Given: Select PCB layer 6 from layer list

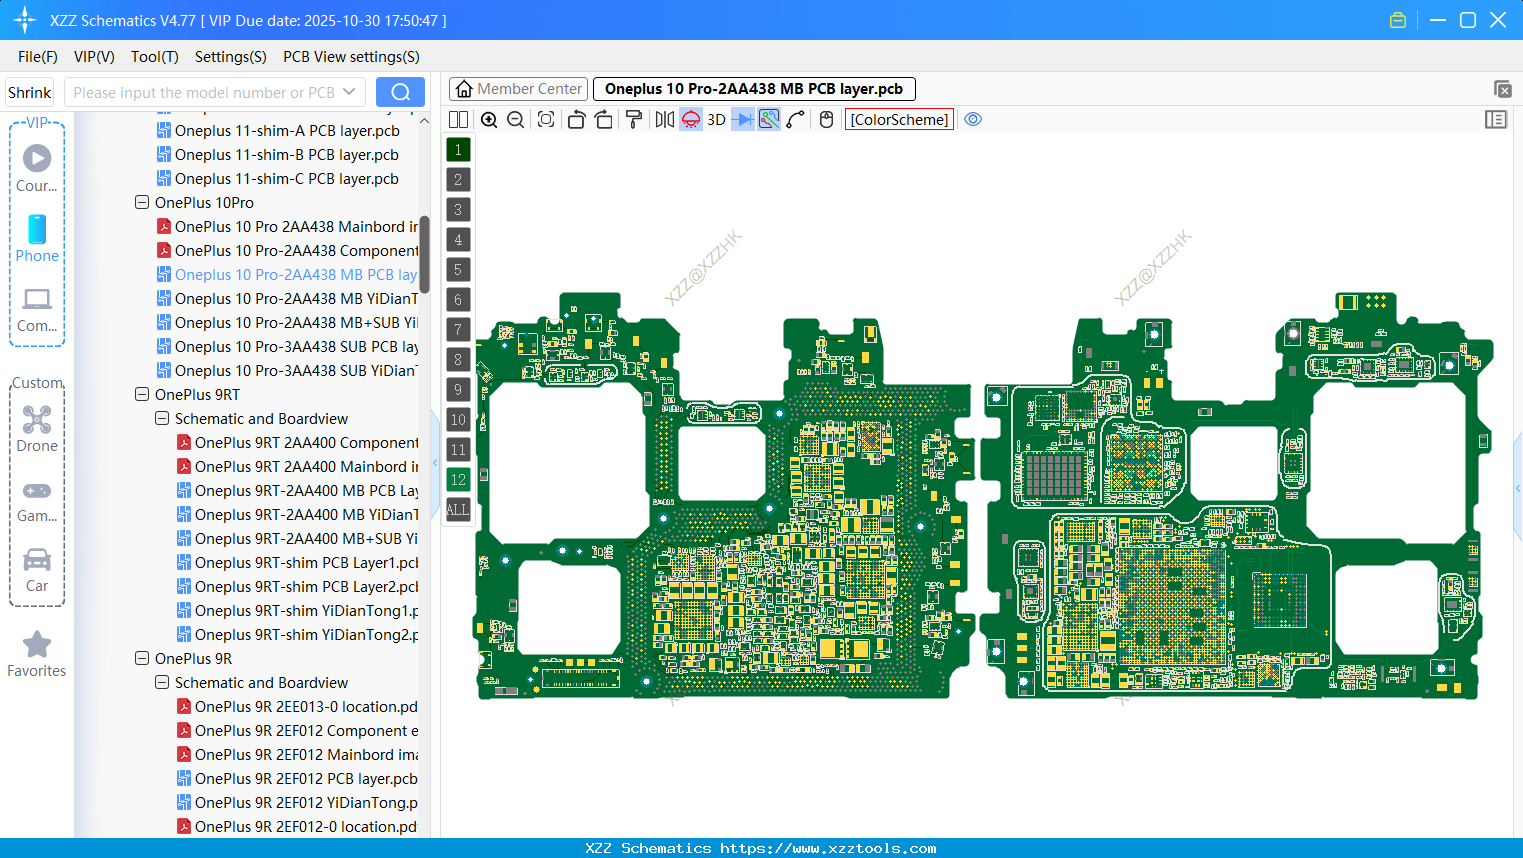Looking at the screenshot, I should click(458, 299).
